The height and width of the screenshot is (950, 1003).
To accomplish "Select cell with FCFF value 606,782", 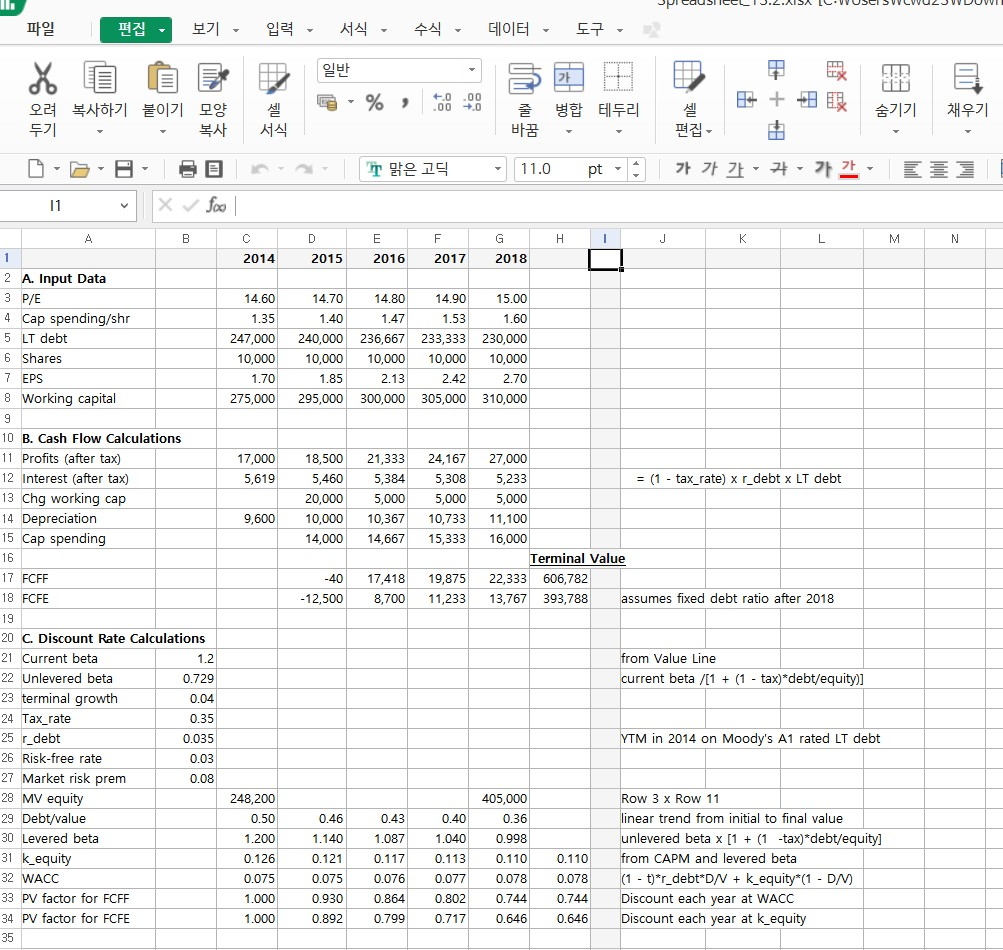I will tap(560, 578).
